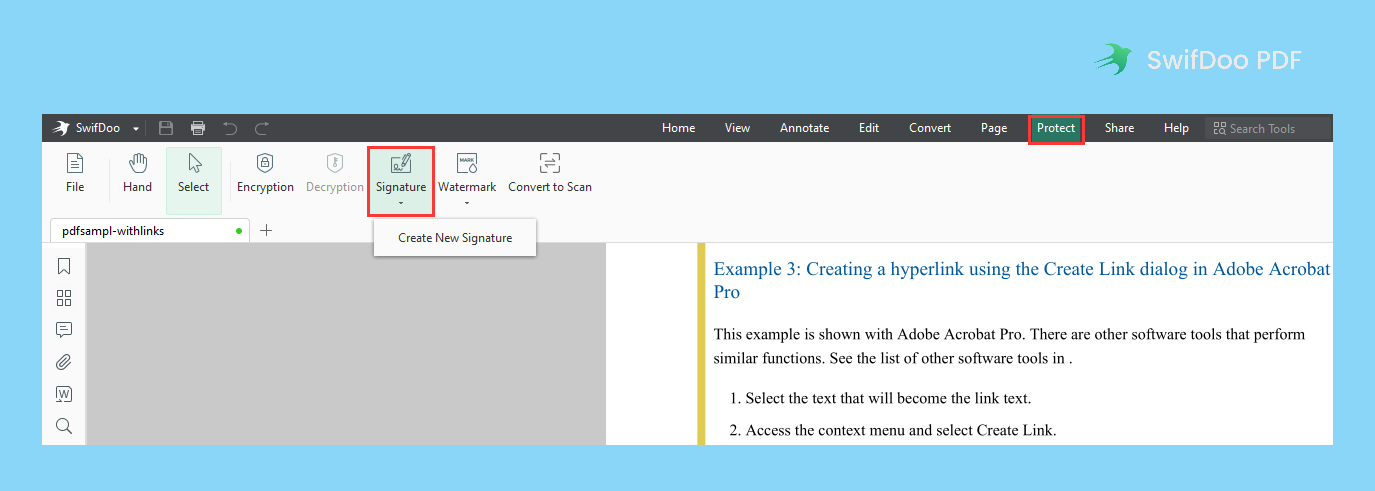
Task: Activate the Hand tool
Action: [x=138, y=174]
